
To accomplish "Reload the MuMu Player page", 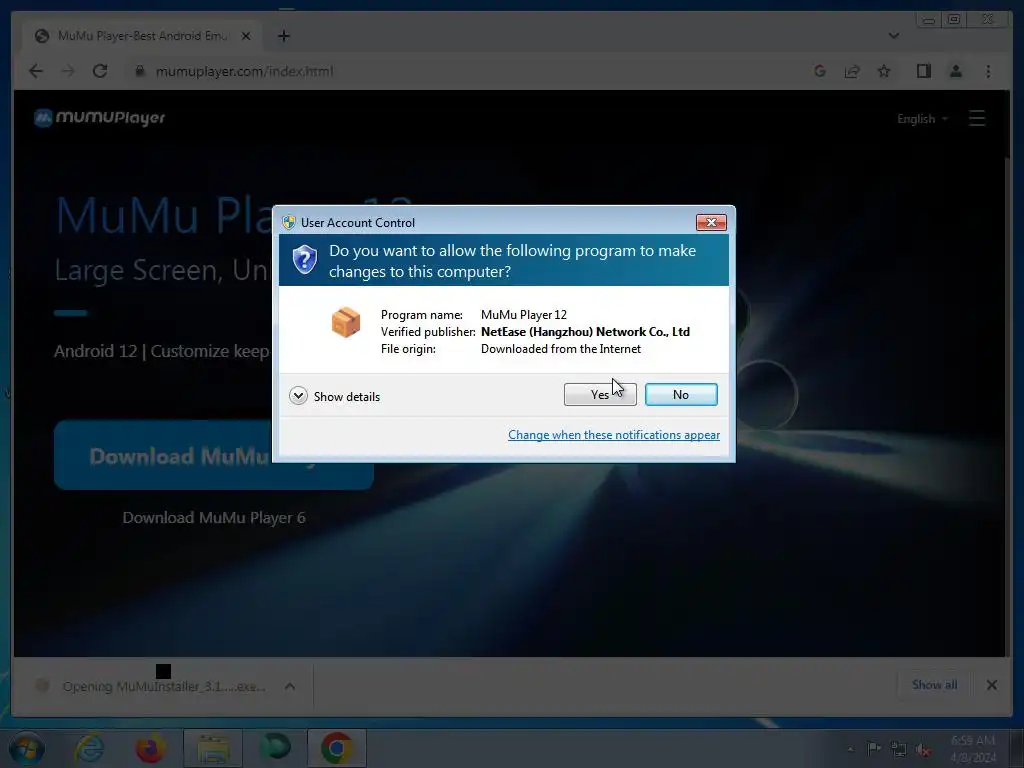I will [100, 71].
